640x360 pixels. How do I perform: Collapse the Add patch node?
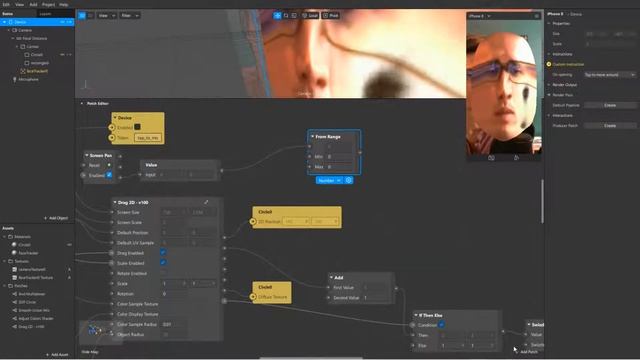click(331, 278)
